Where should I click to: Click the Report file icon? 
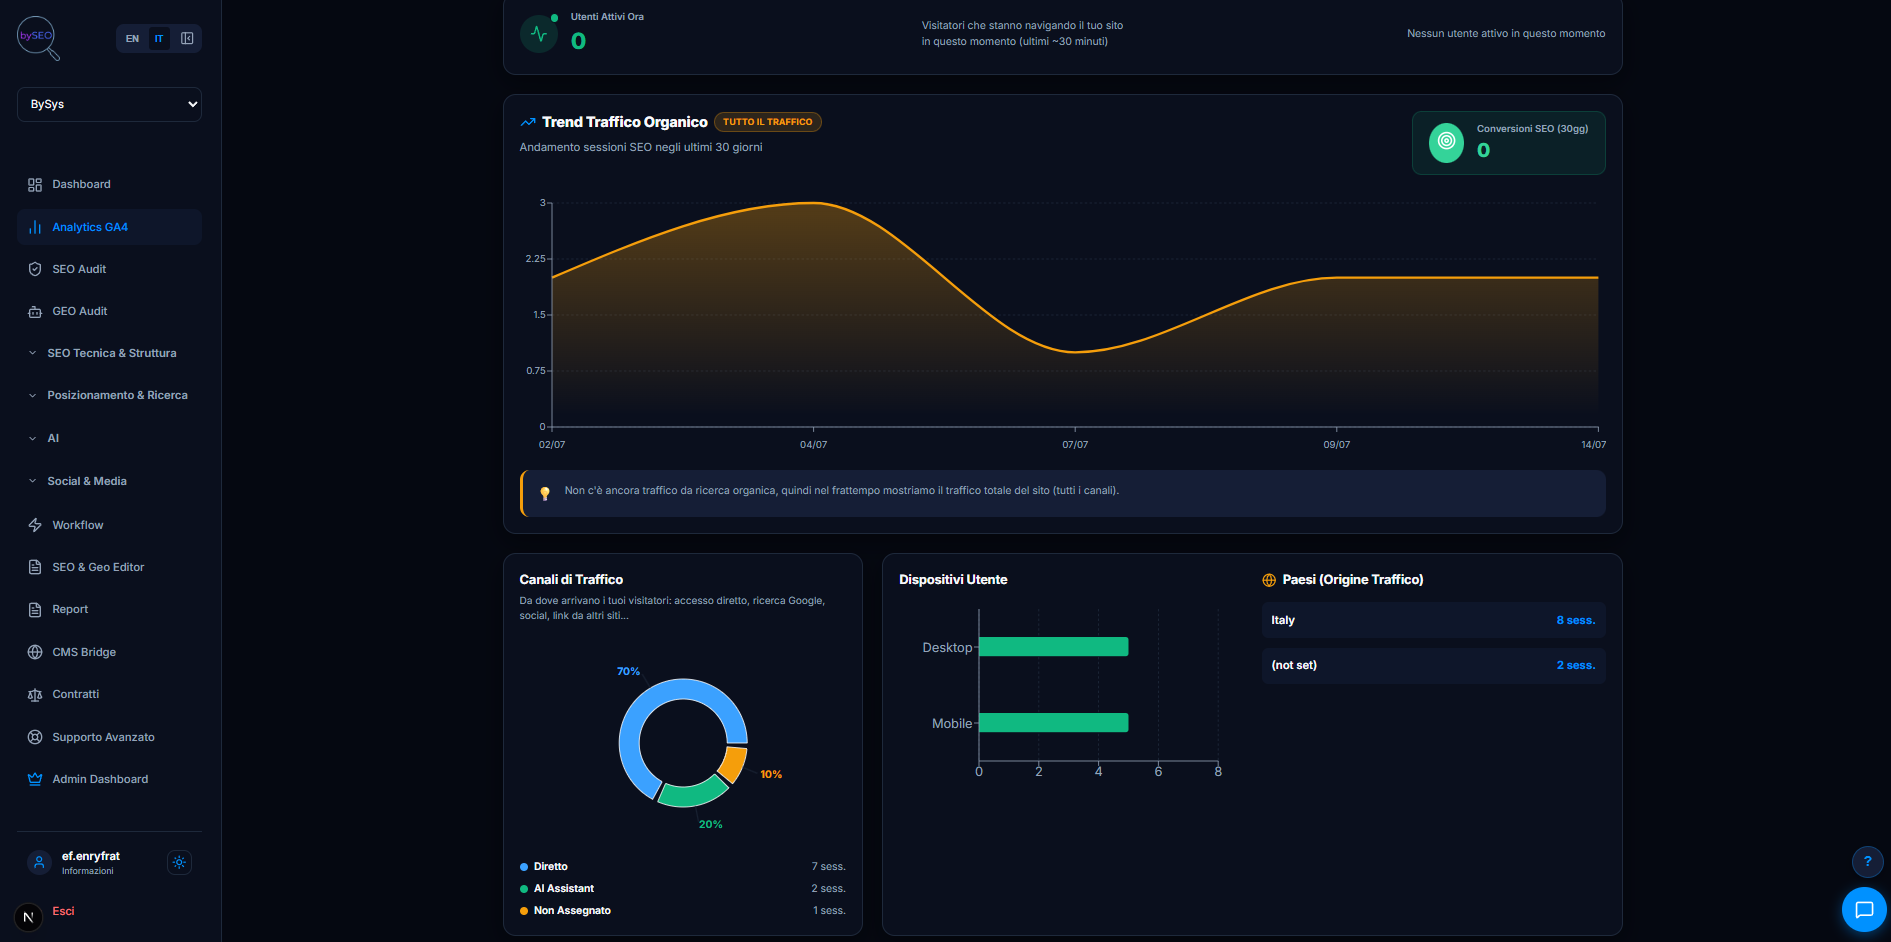[35, 609]
